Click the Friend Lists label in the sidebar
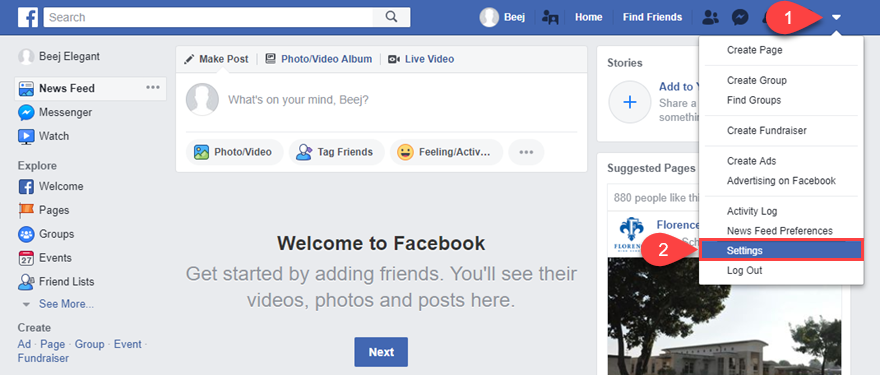Screen dimensions: 880x375 [x=67, y=282]
